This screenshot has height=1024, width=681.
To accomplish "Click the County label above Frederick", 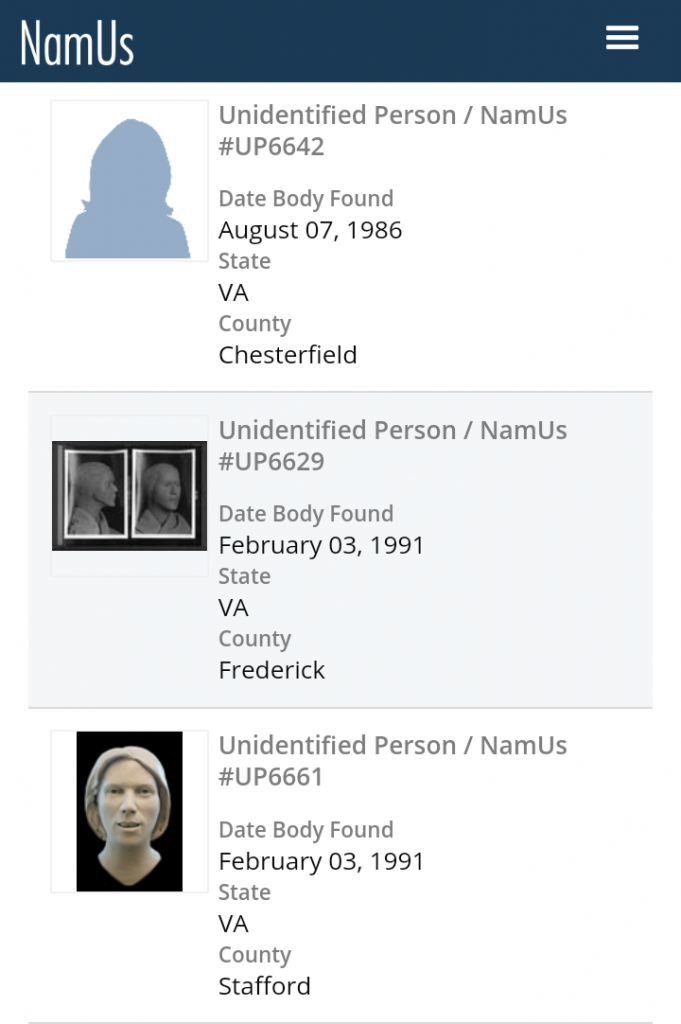I will [x=254, y=639].
